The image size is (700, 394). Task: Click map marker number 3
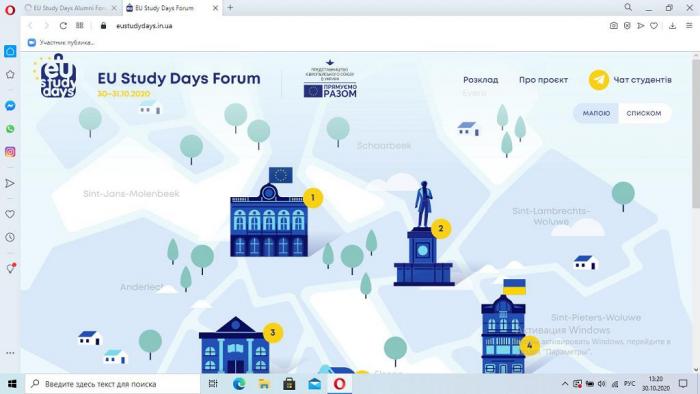273,333
